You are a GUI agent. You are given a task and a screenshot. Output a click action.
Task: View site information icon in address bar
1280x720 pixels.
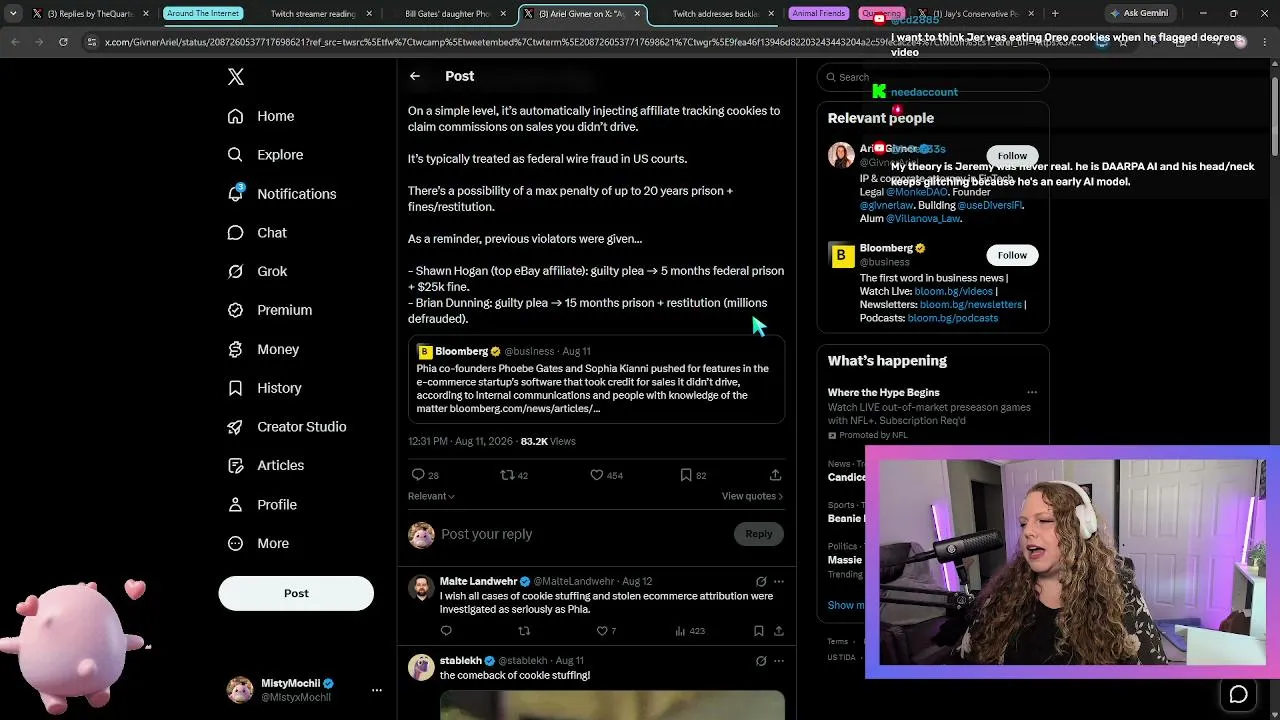pyautogui.click(x=92, y=42)
